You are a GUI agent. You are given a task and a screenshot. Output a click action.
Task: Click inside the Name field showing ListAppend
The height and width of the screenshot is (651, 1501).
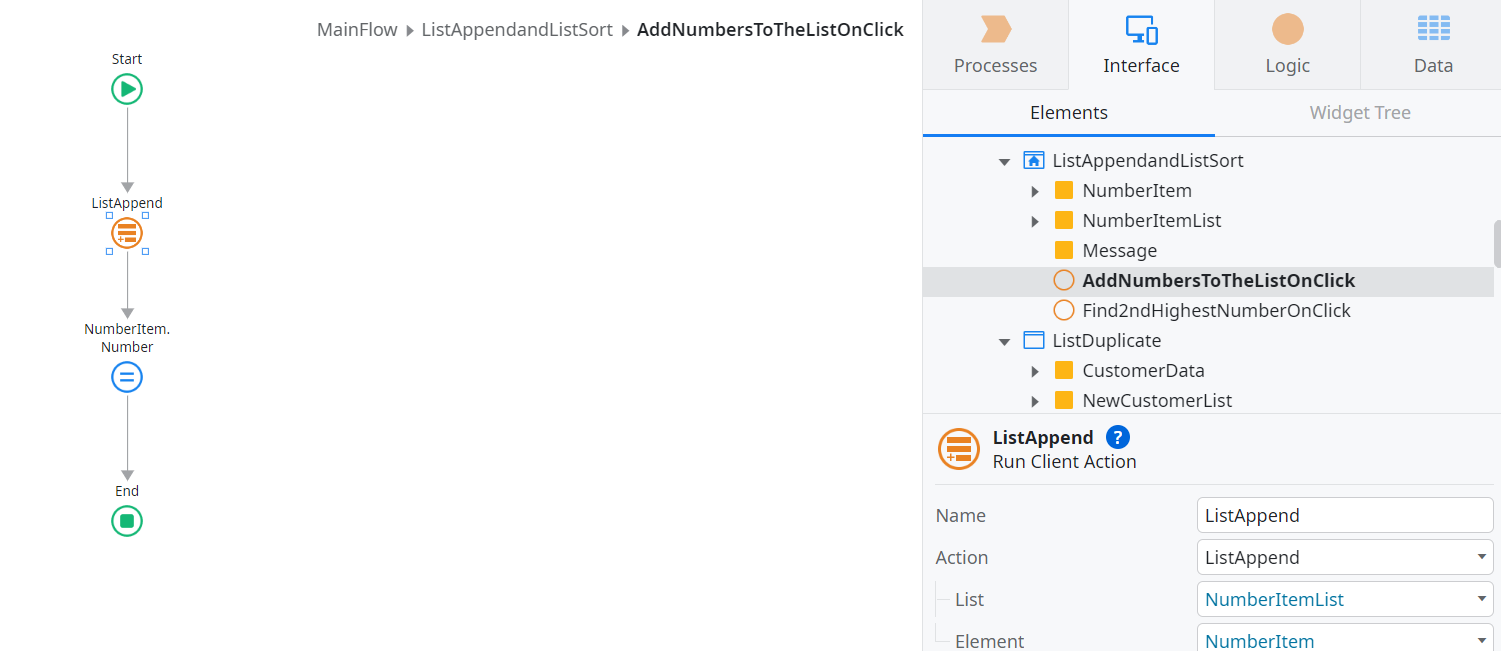1344,515
